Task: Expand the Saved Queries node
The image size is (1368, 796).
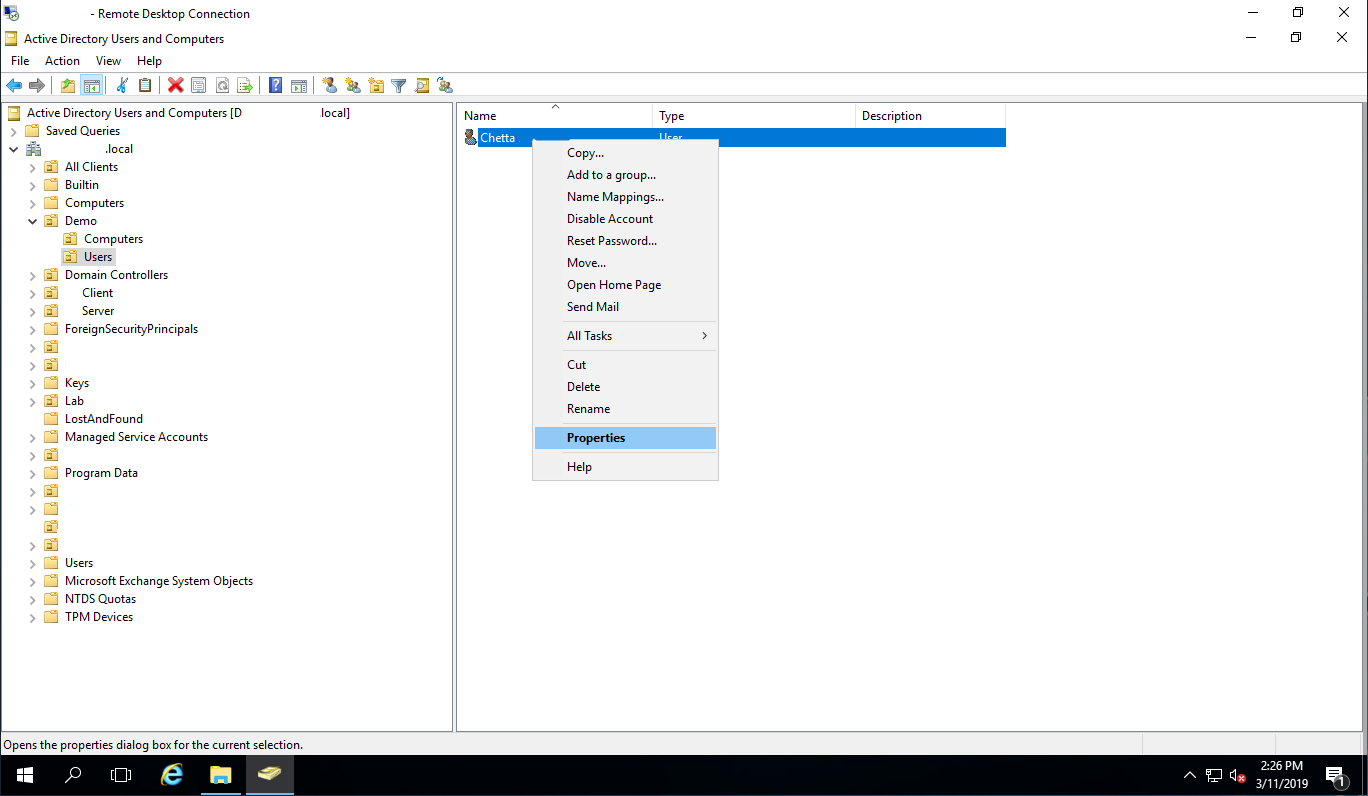Action: (x=13, y=131)
